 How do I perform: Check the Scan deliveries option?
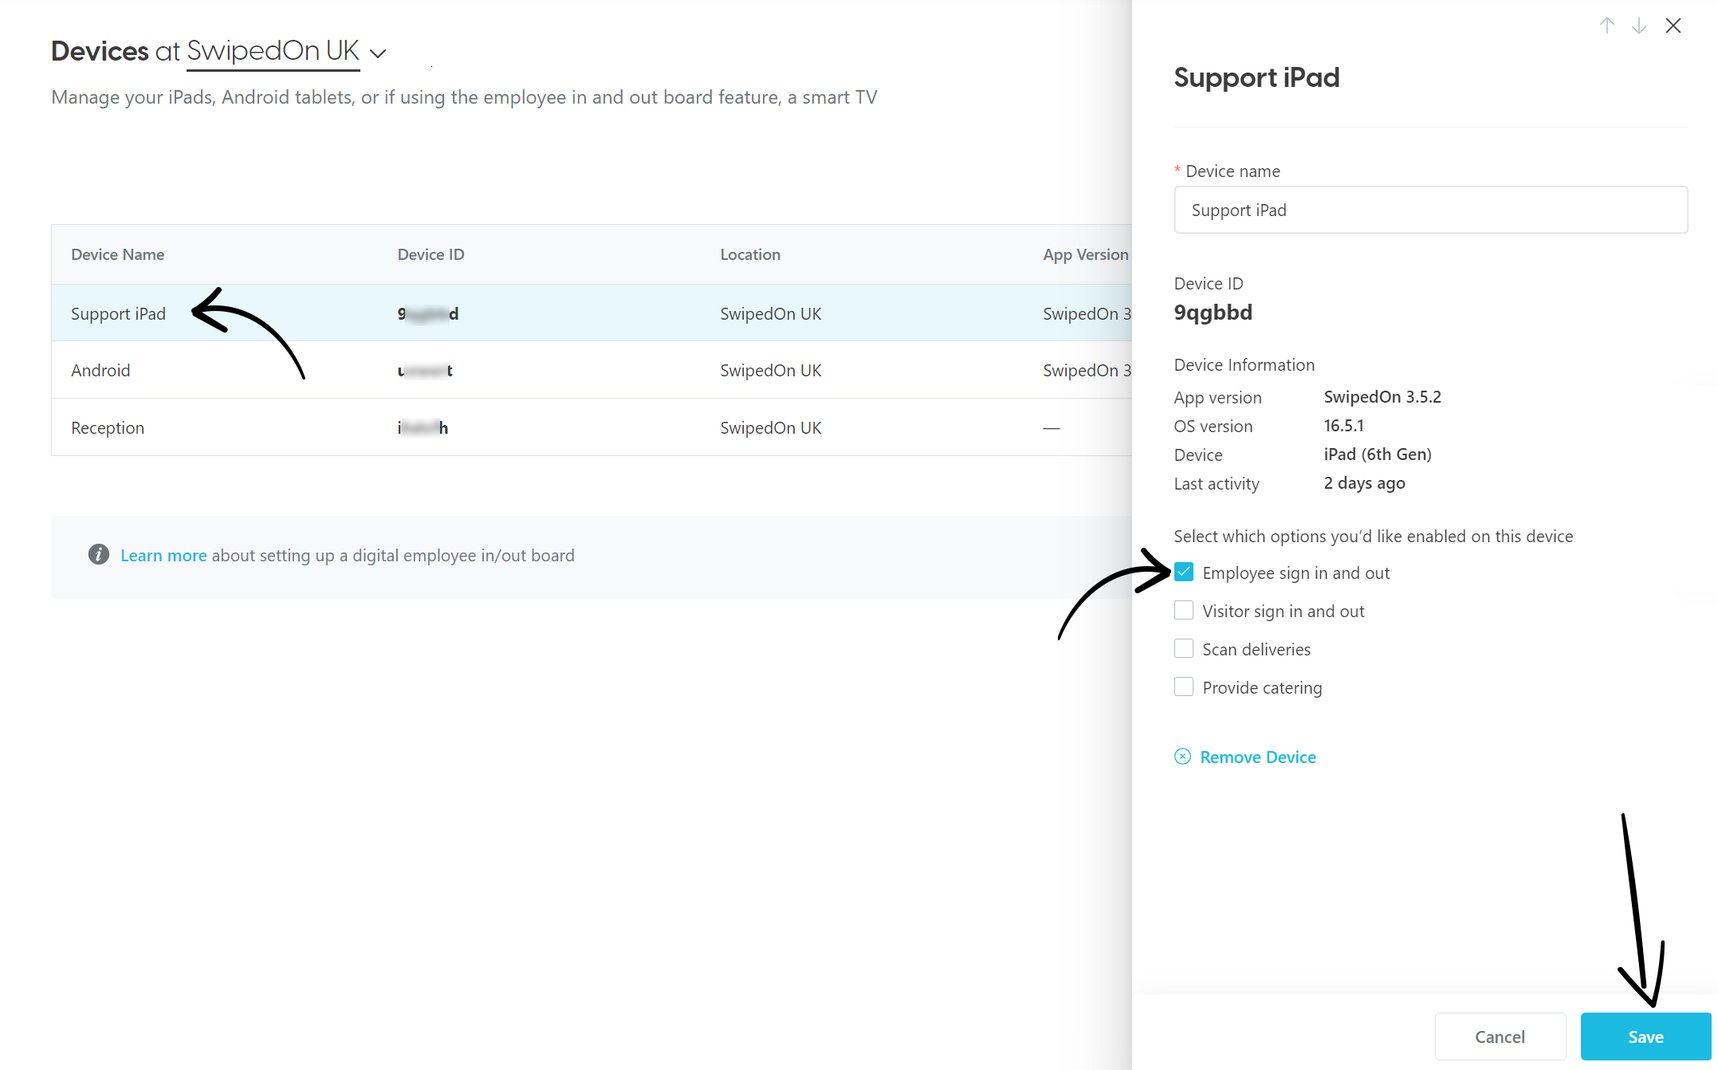click(x=1184, y=648)
